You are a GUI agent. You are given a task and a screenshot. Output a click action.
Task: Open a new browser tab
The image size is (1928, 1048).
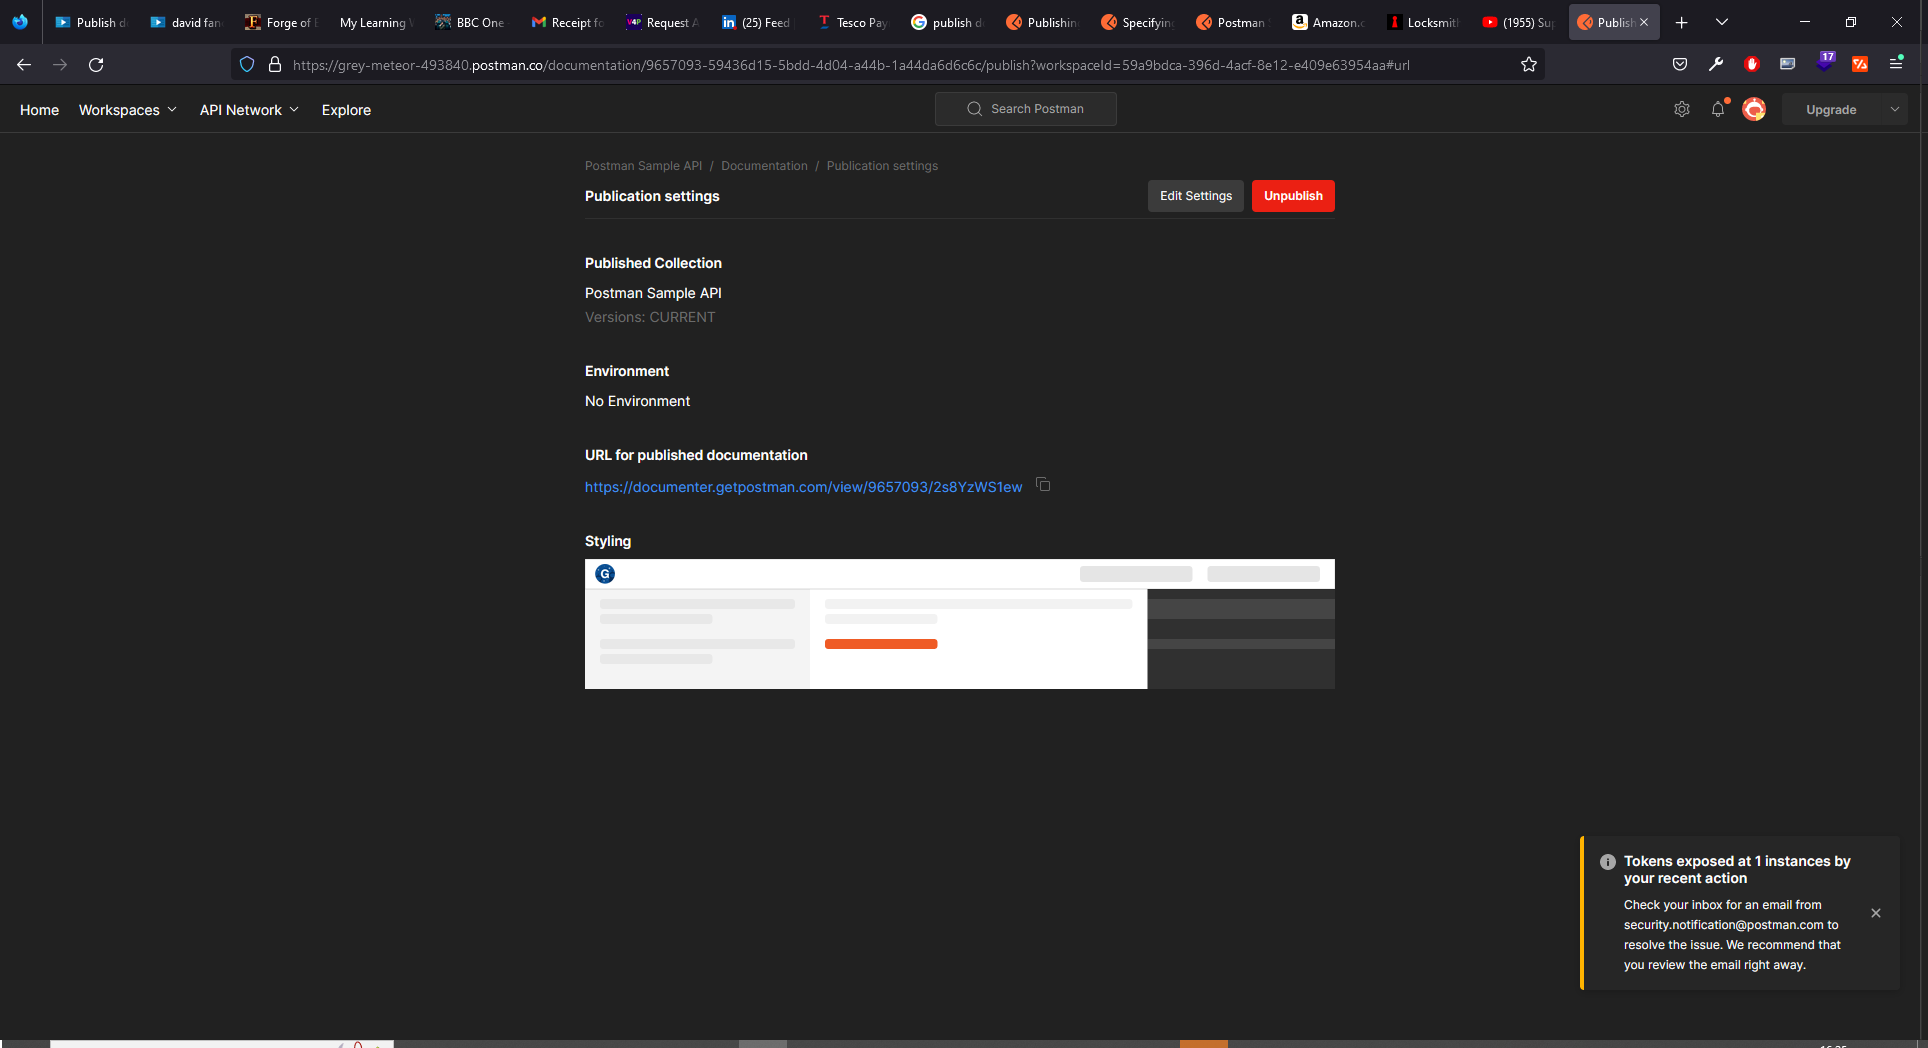[x=1682, y=22]
